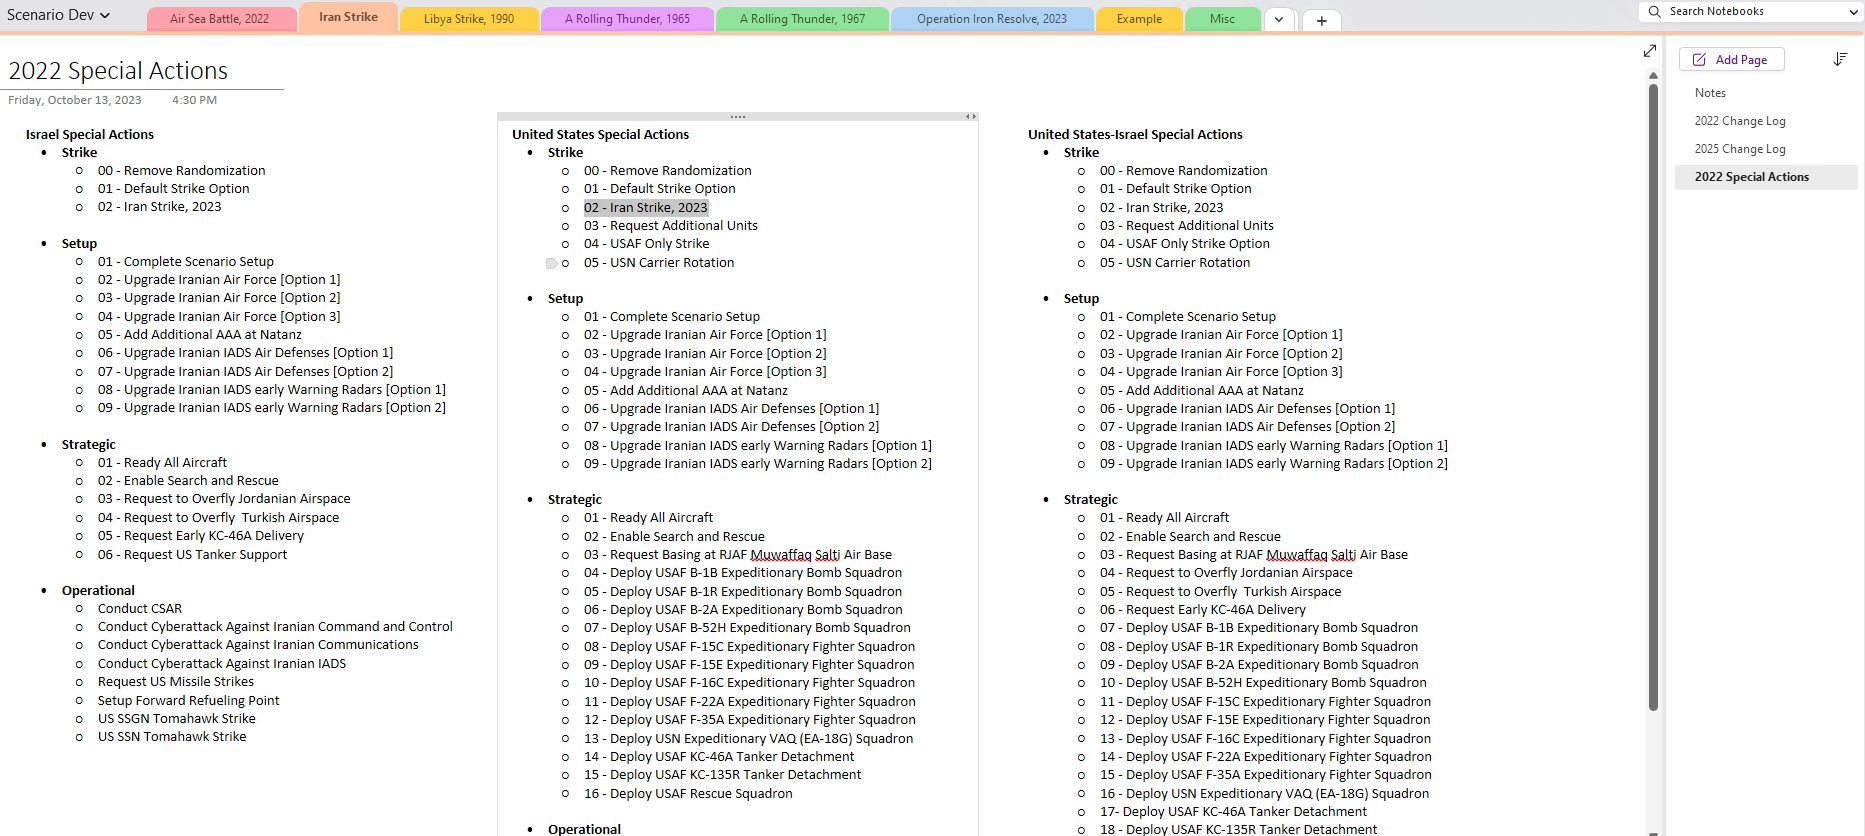Click the Israel Special Actions heading
Screen dimensions: 1865x836
click(90, 134)
